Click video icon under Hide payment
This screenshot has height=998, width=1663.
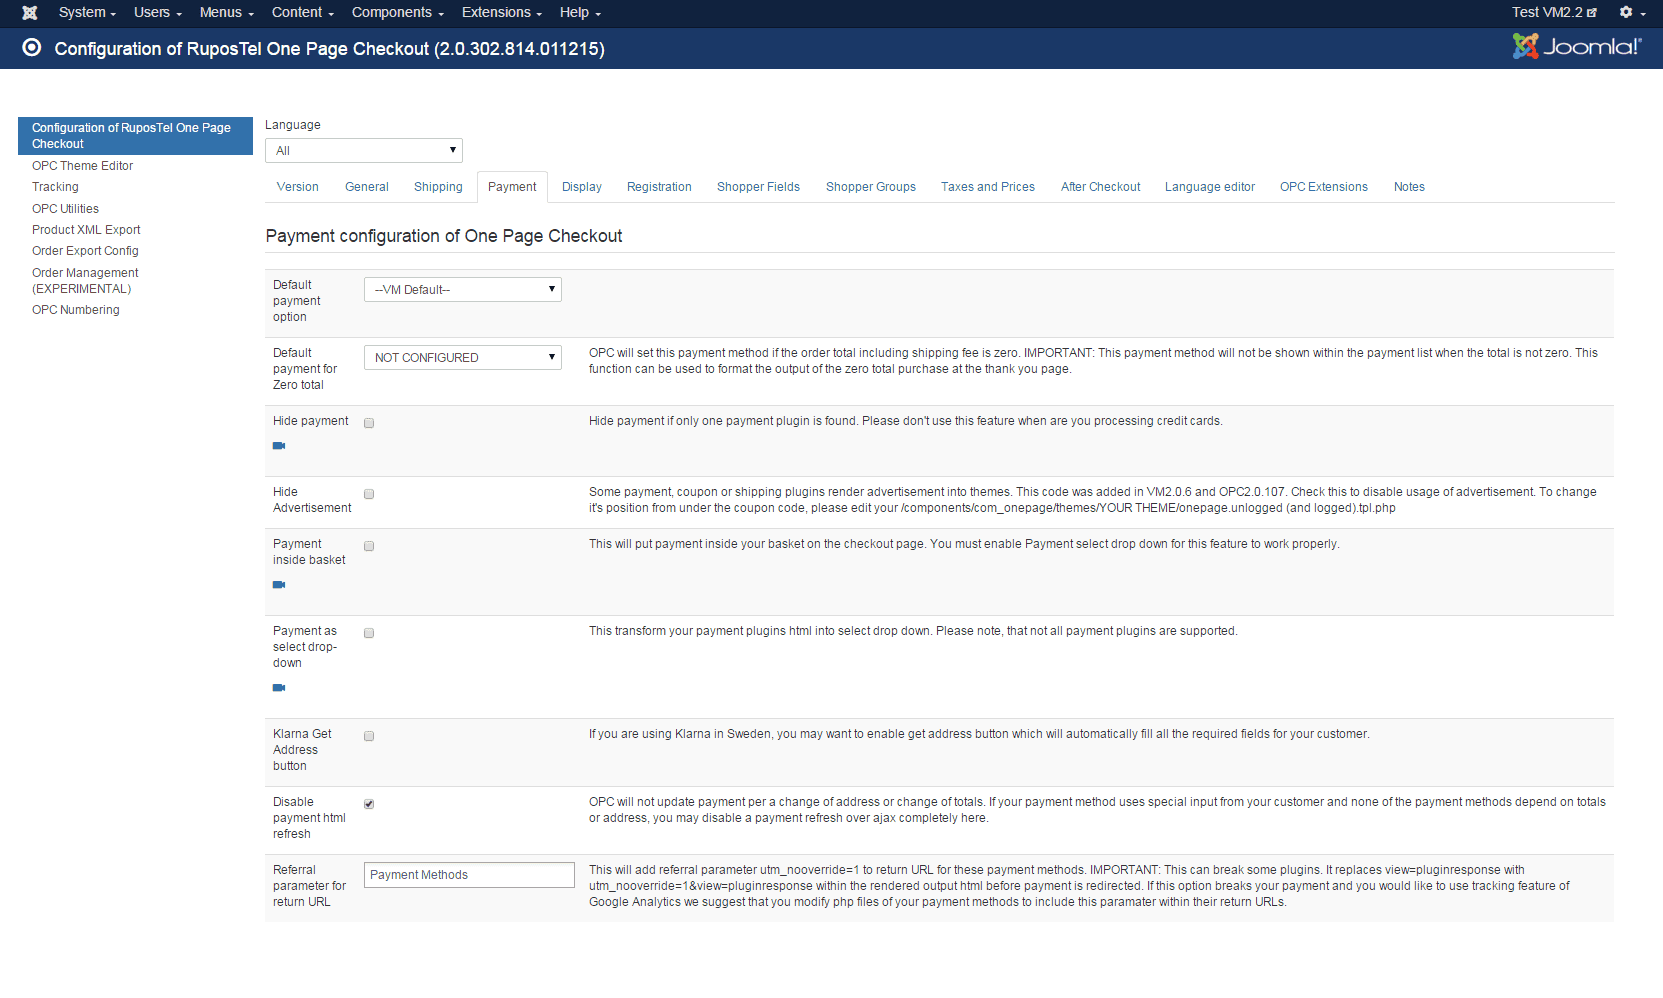coord(279,446)
